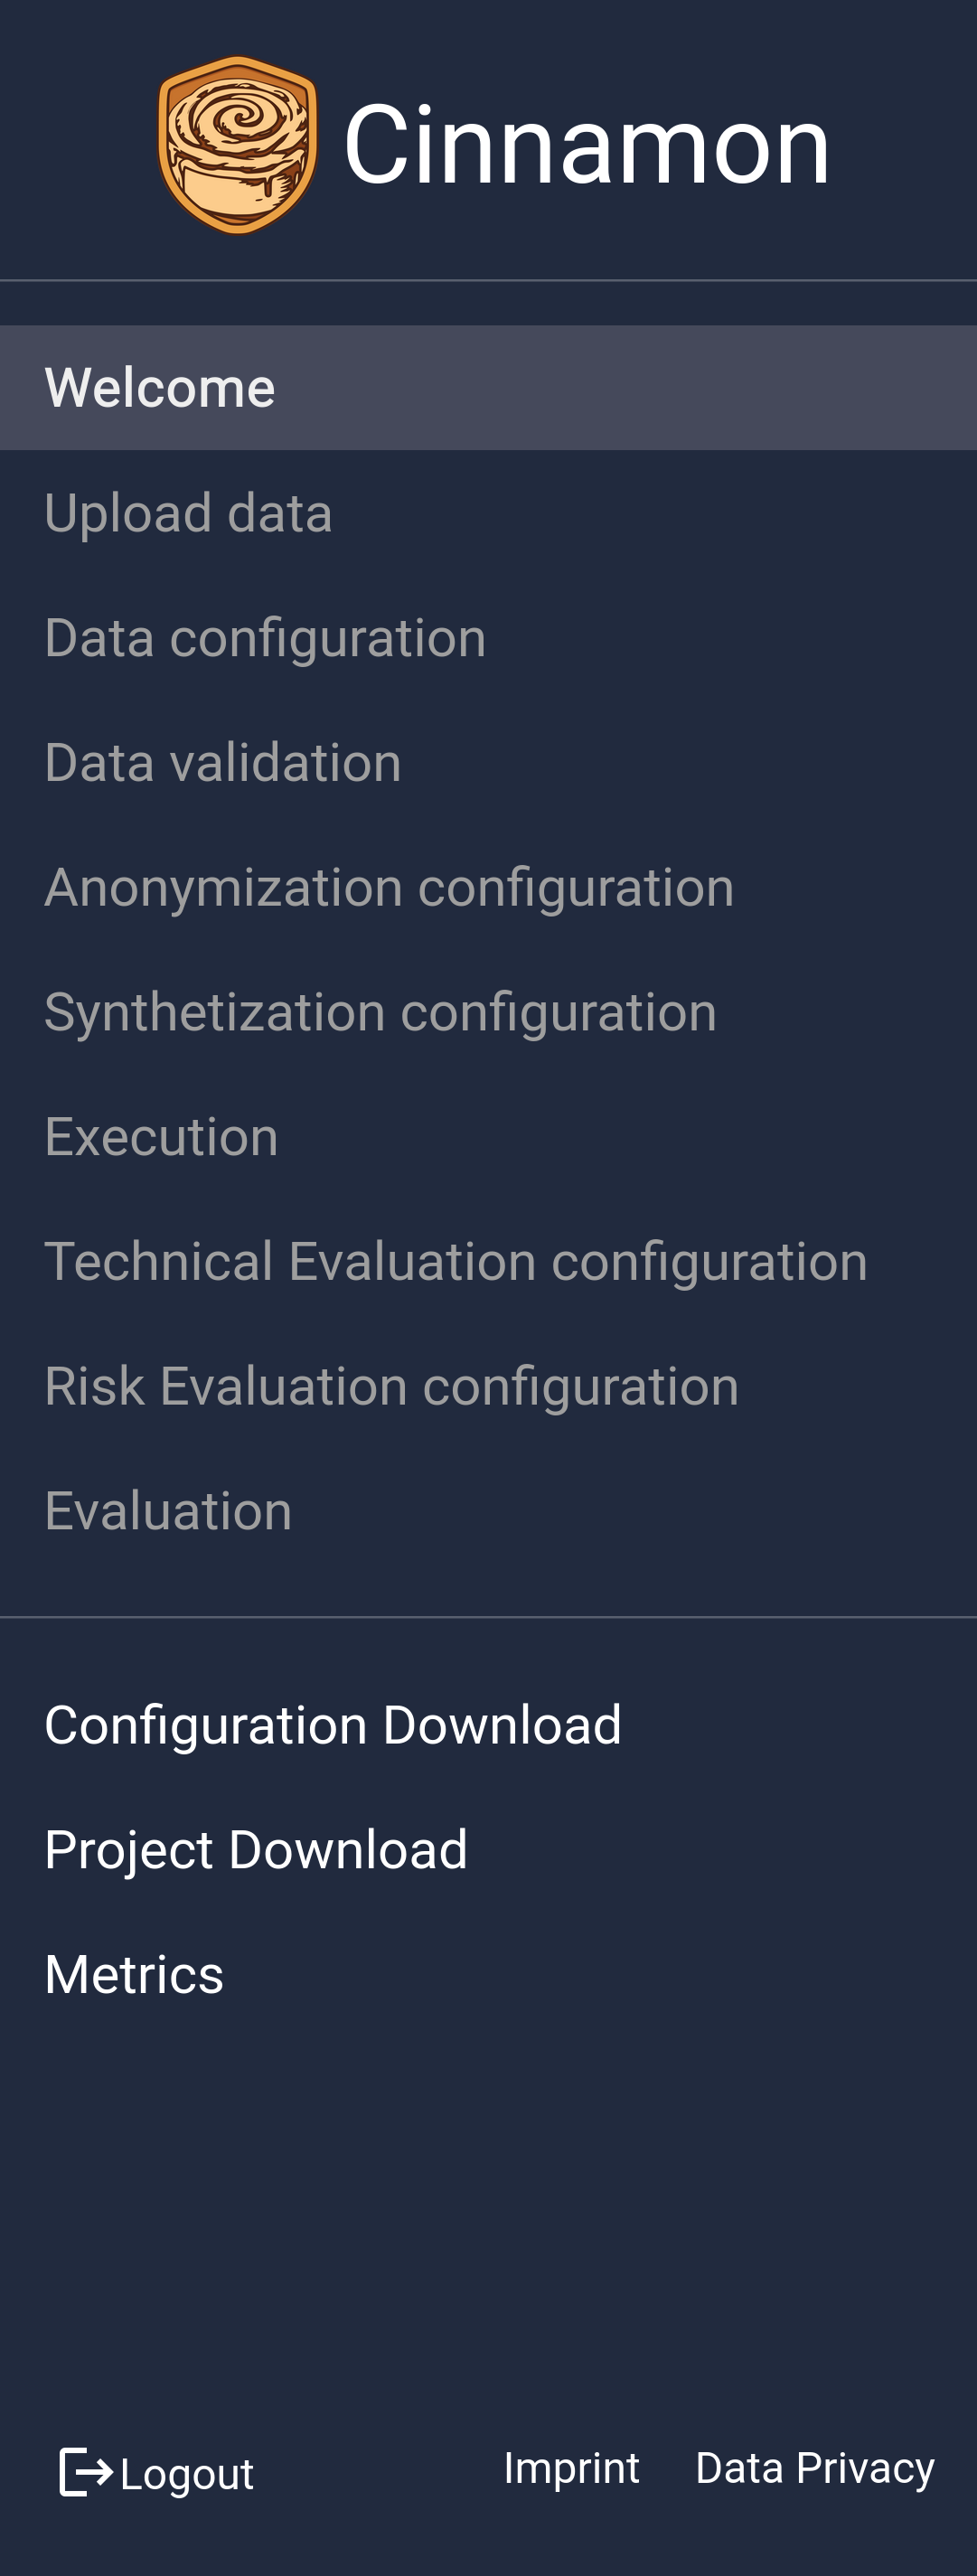Click Configuration Download
Screen dimensions: 977x2576
coord(333,1726)
